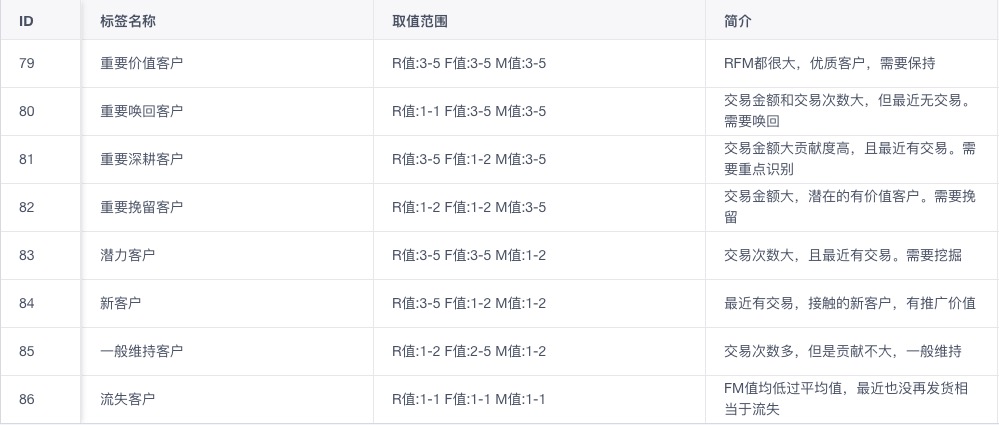The width and height of the screenshot is (999, 425).
Task: Select the 潜力客户 label cell
Action: [127, 256]
